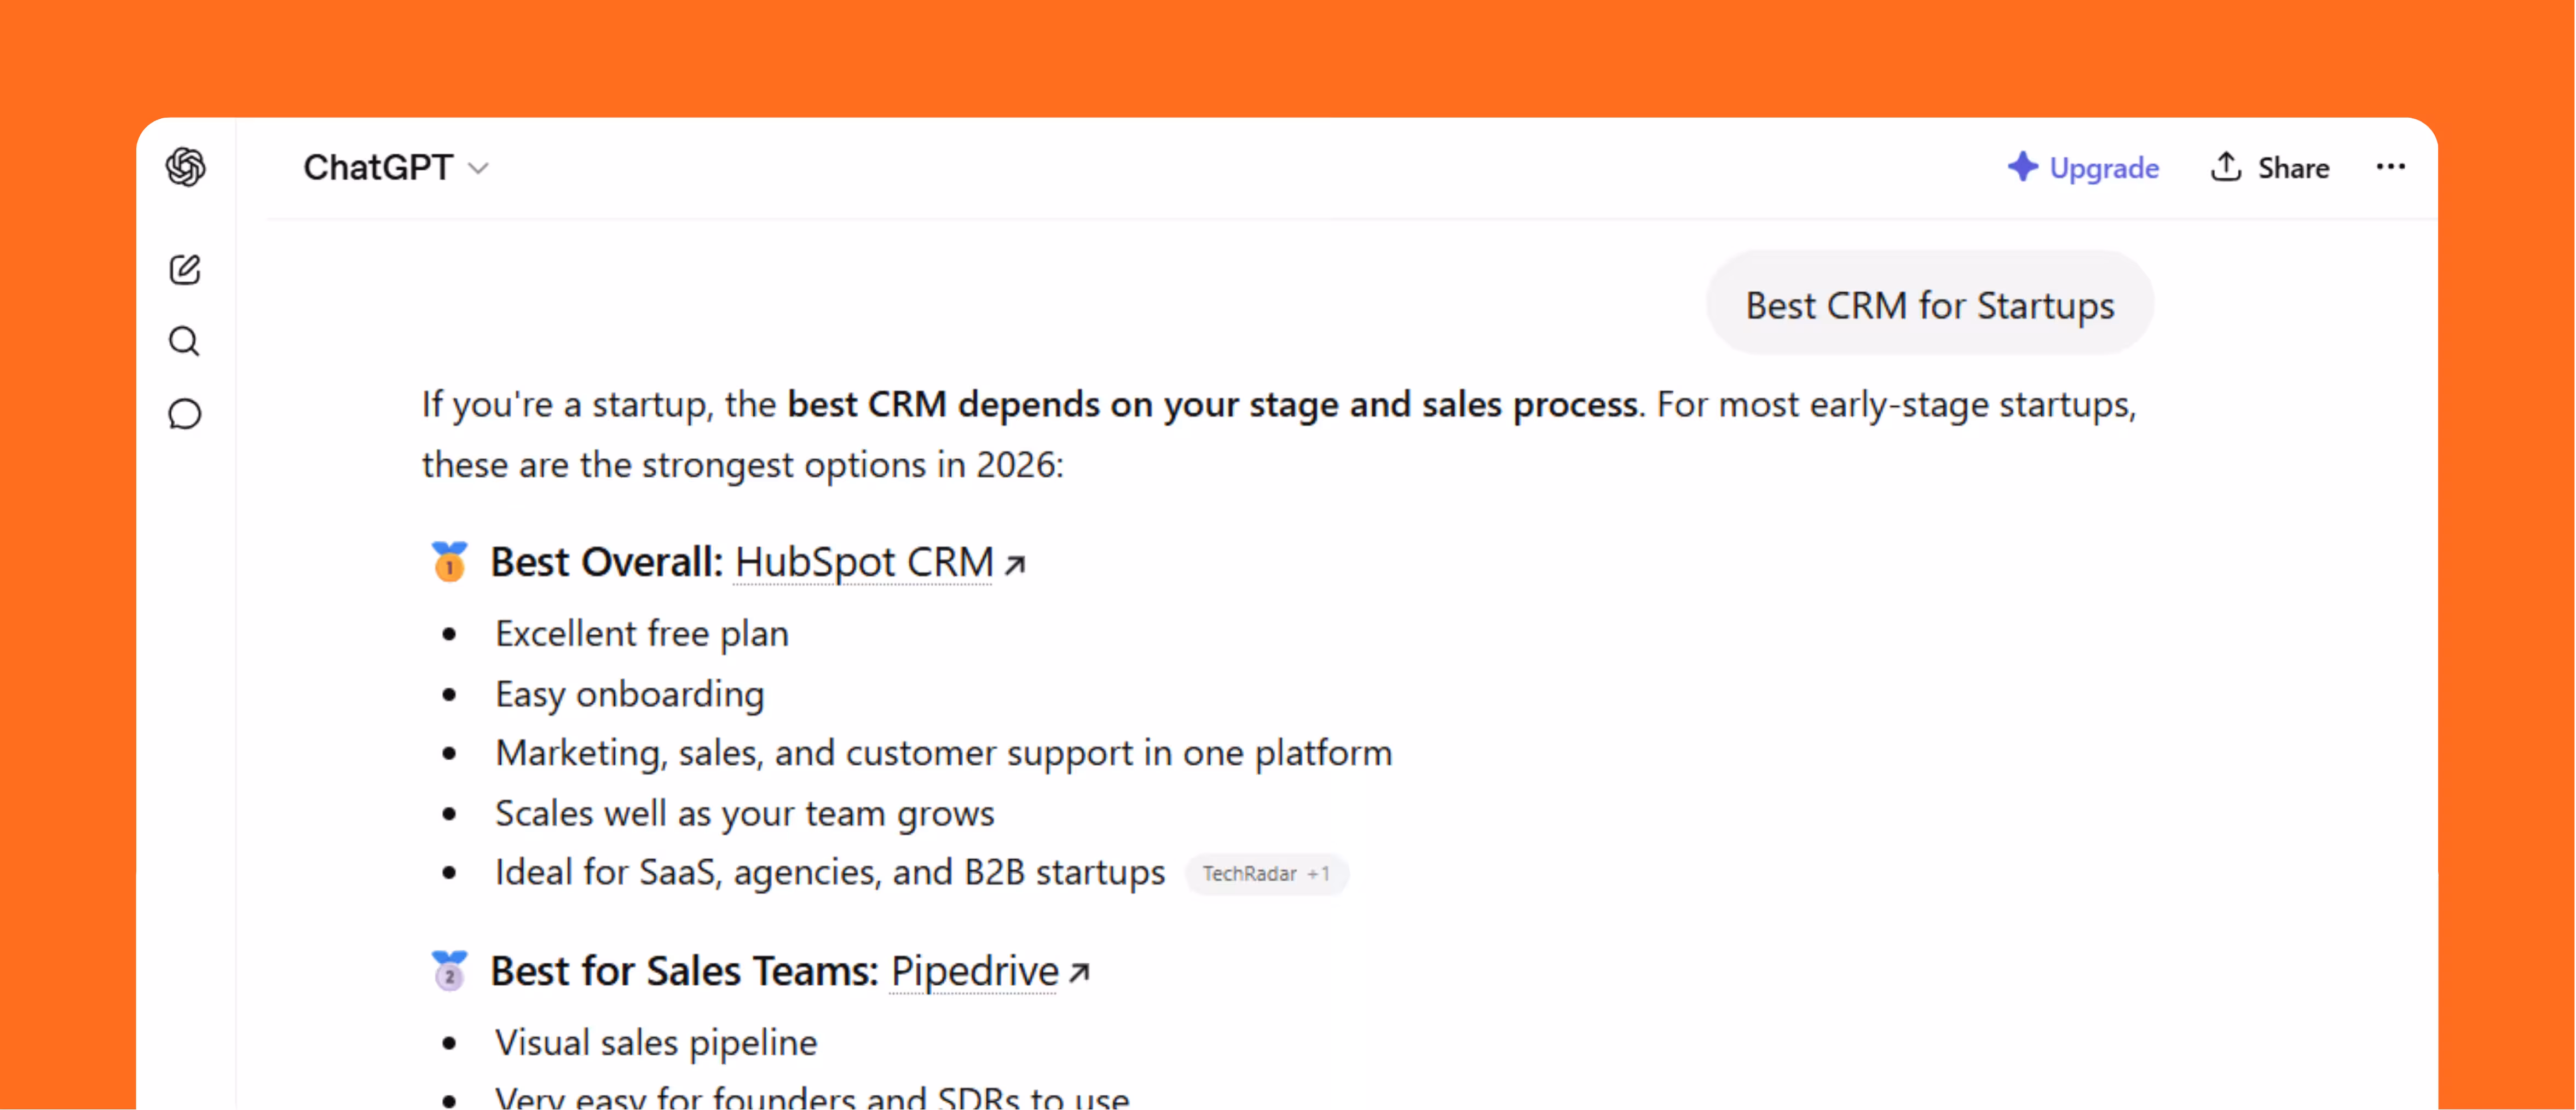The image size is (2576, 1110).
Task: Click the 'Best Overall:' heading text
Action: pos(607,562)
